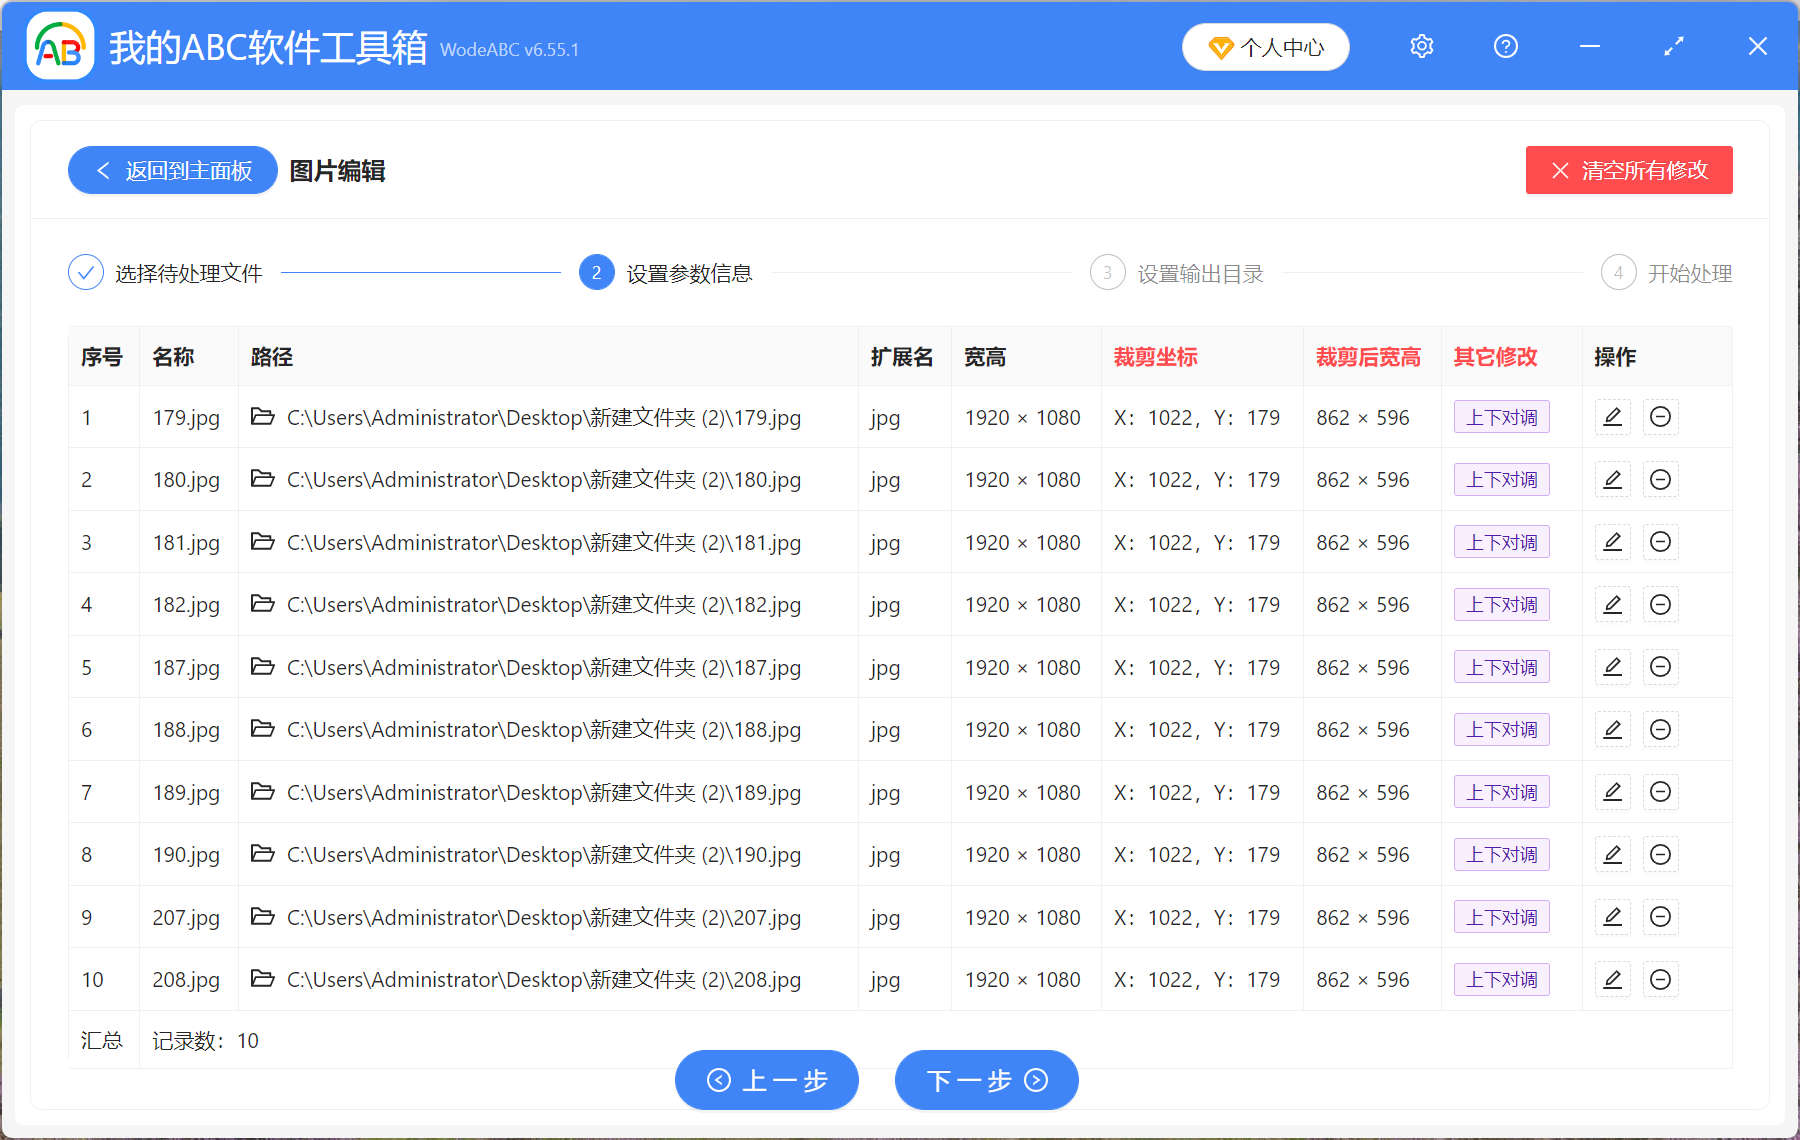This screenshot has width=1800, height=1140.
Task: Clear all modifications with the red button
Action: click(1628, 171)
